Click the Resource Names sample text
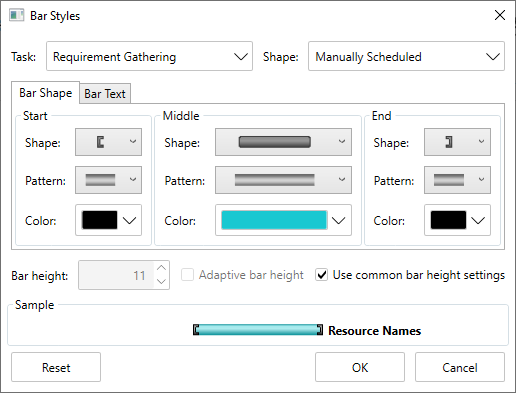The height and width of the screenshot is (393, 516). coord(375,330)
